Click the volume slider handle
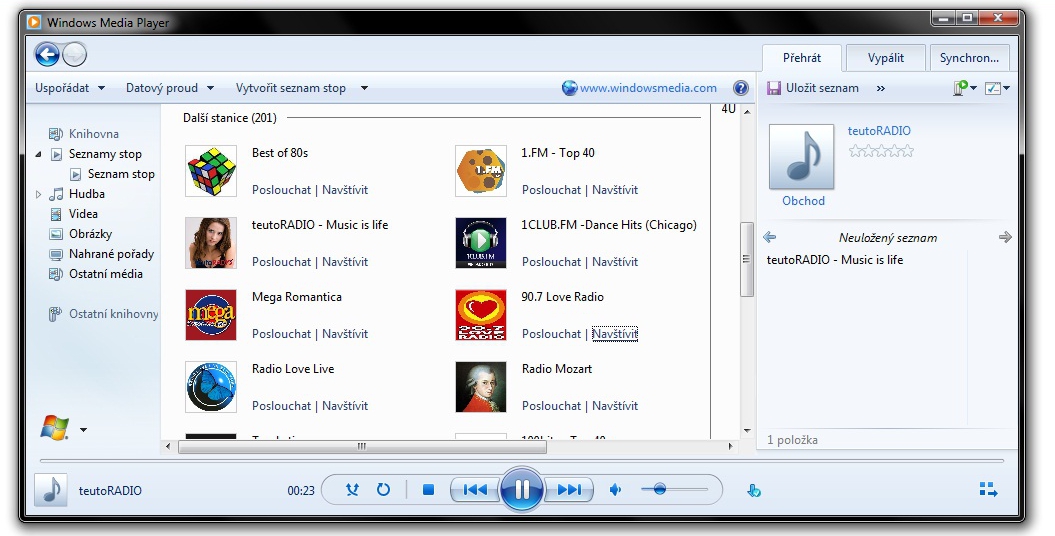The image size is (1055, 536). 659,490
